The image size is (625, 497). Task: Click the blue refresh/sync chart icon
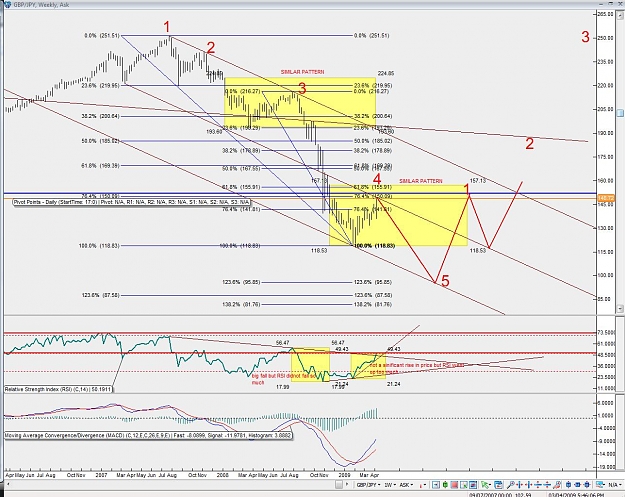click(498, 485)
